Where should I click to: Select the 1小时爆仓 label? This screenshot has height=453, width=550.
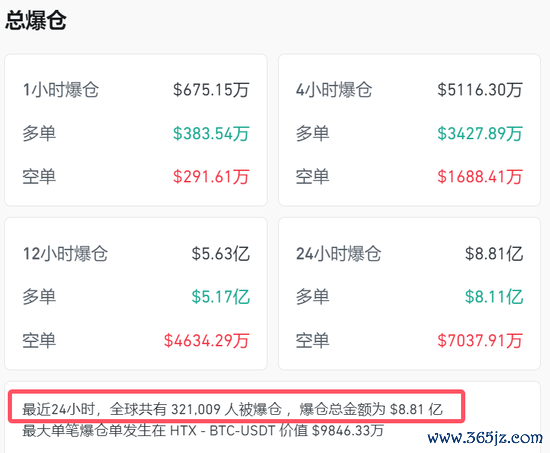[61, 90]
